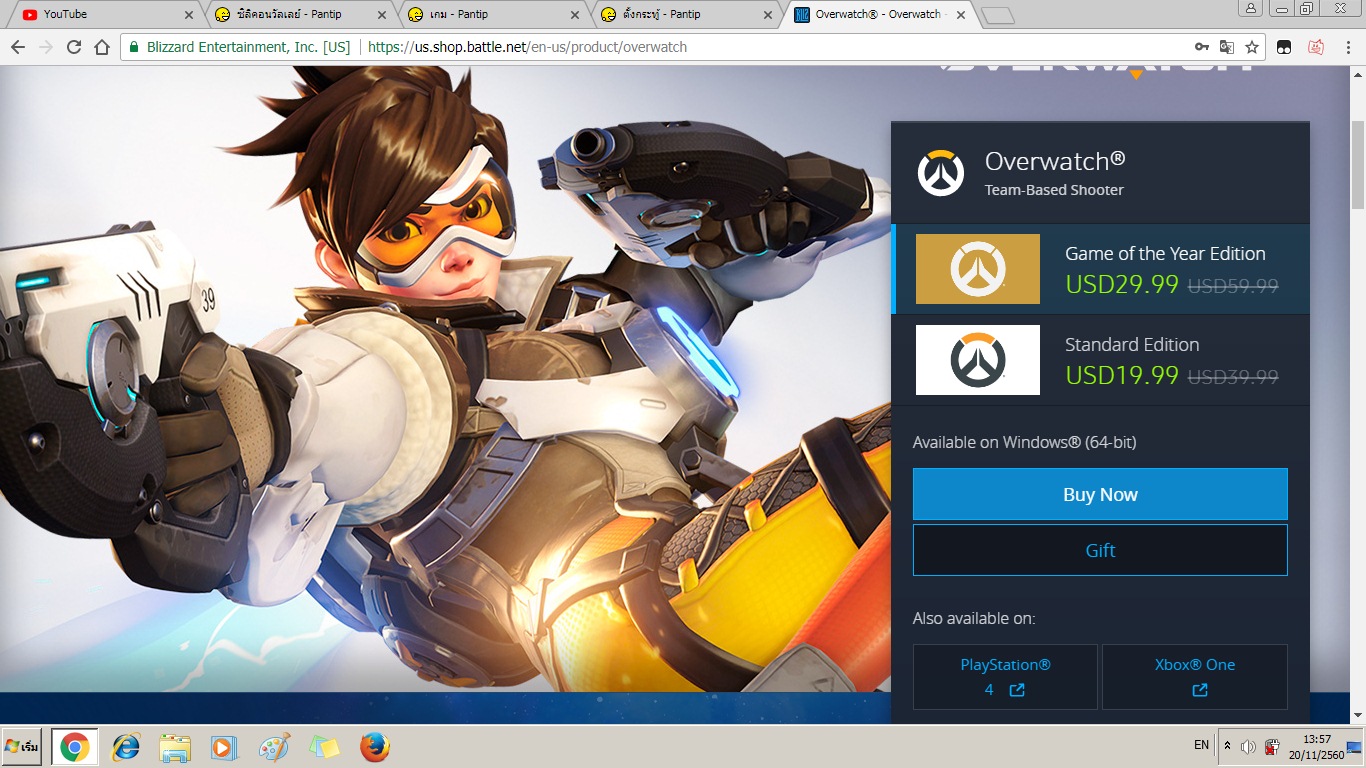1366x768 pixels.
Task: Click the USD19.99 price text
Action: [x=1122, y=375]
